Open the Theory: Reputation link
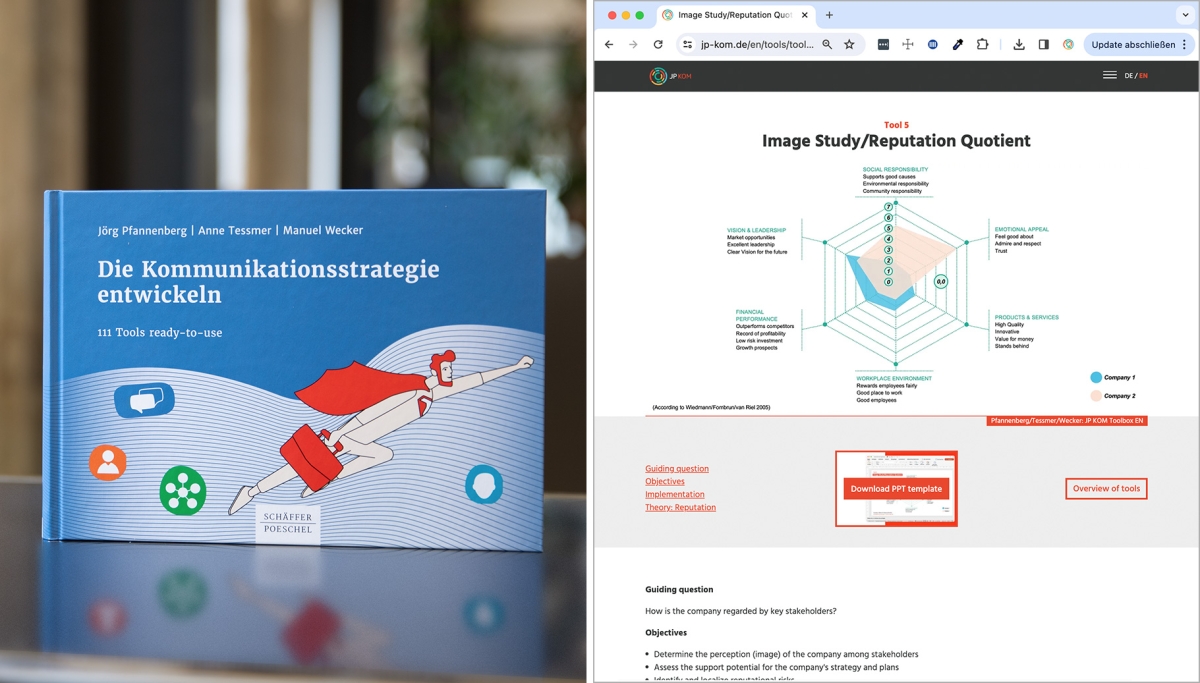 [x=680, y=507]
